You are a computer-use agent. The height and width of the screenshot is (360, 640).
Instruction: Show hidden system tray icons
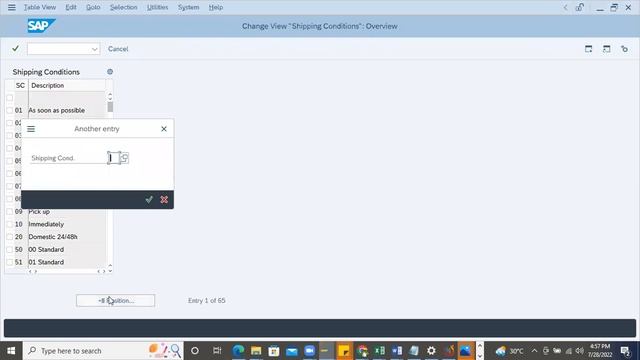click(534, 351)
